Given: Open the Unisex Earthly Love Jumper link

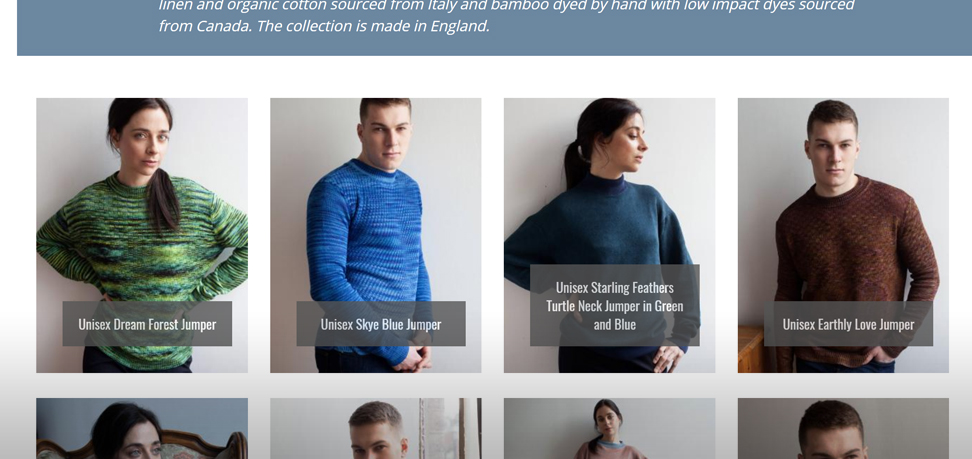Looking at the screenshot, I should 848,324.
